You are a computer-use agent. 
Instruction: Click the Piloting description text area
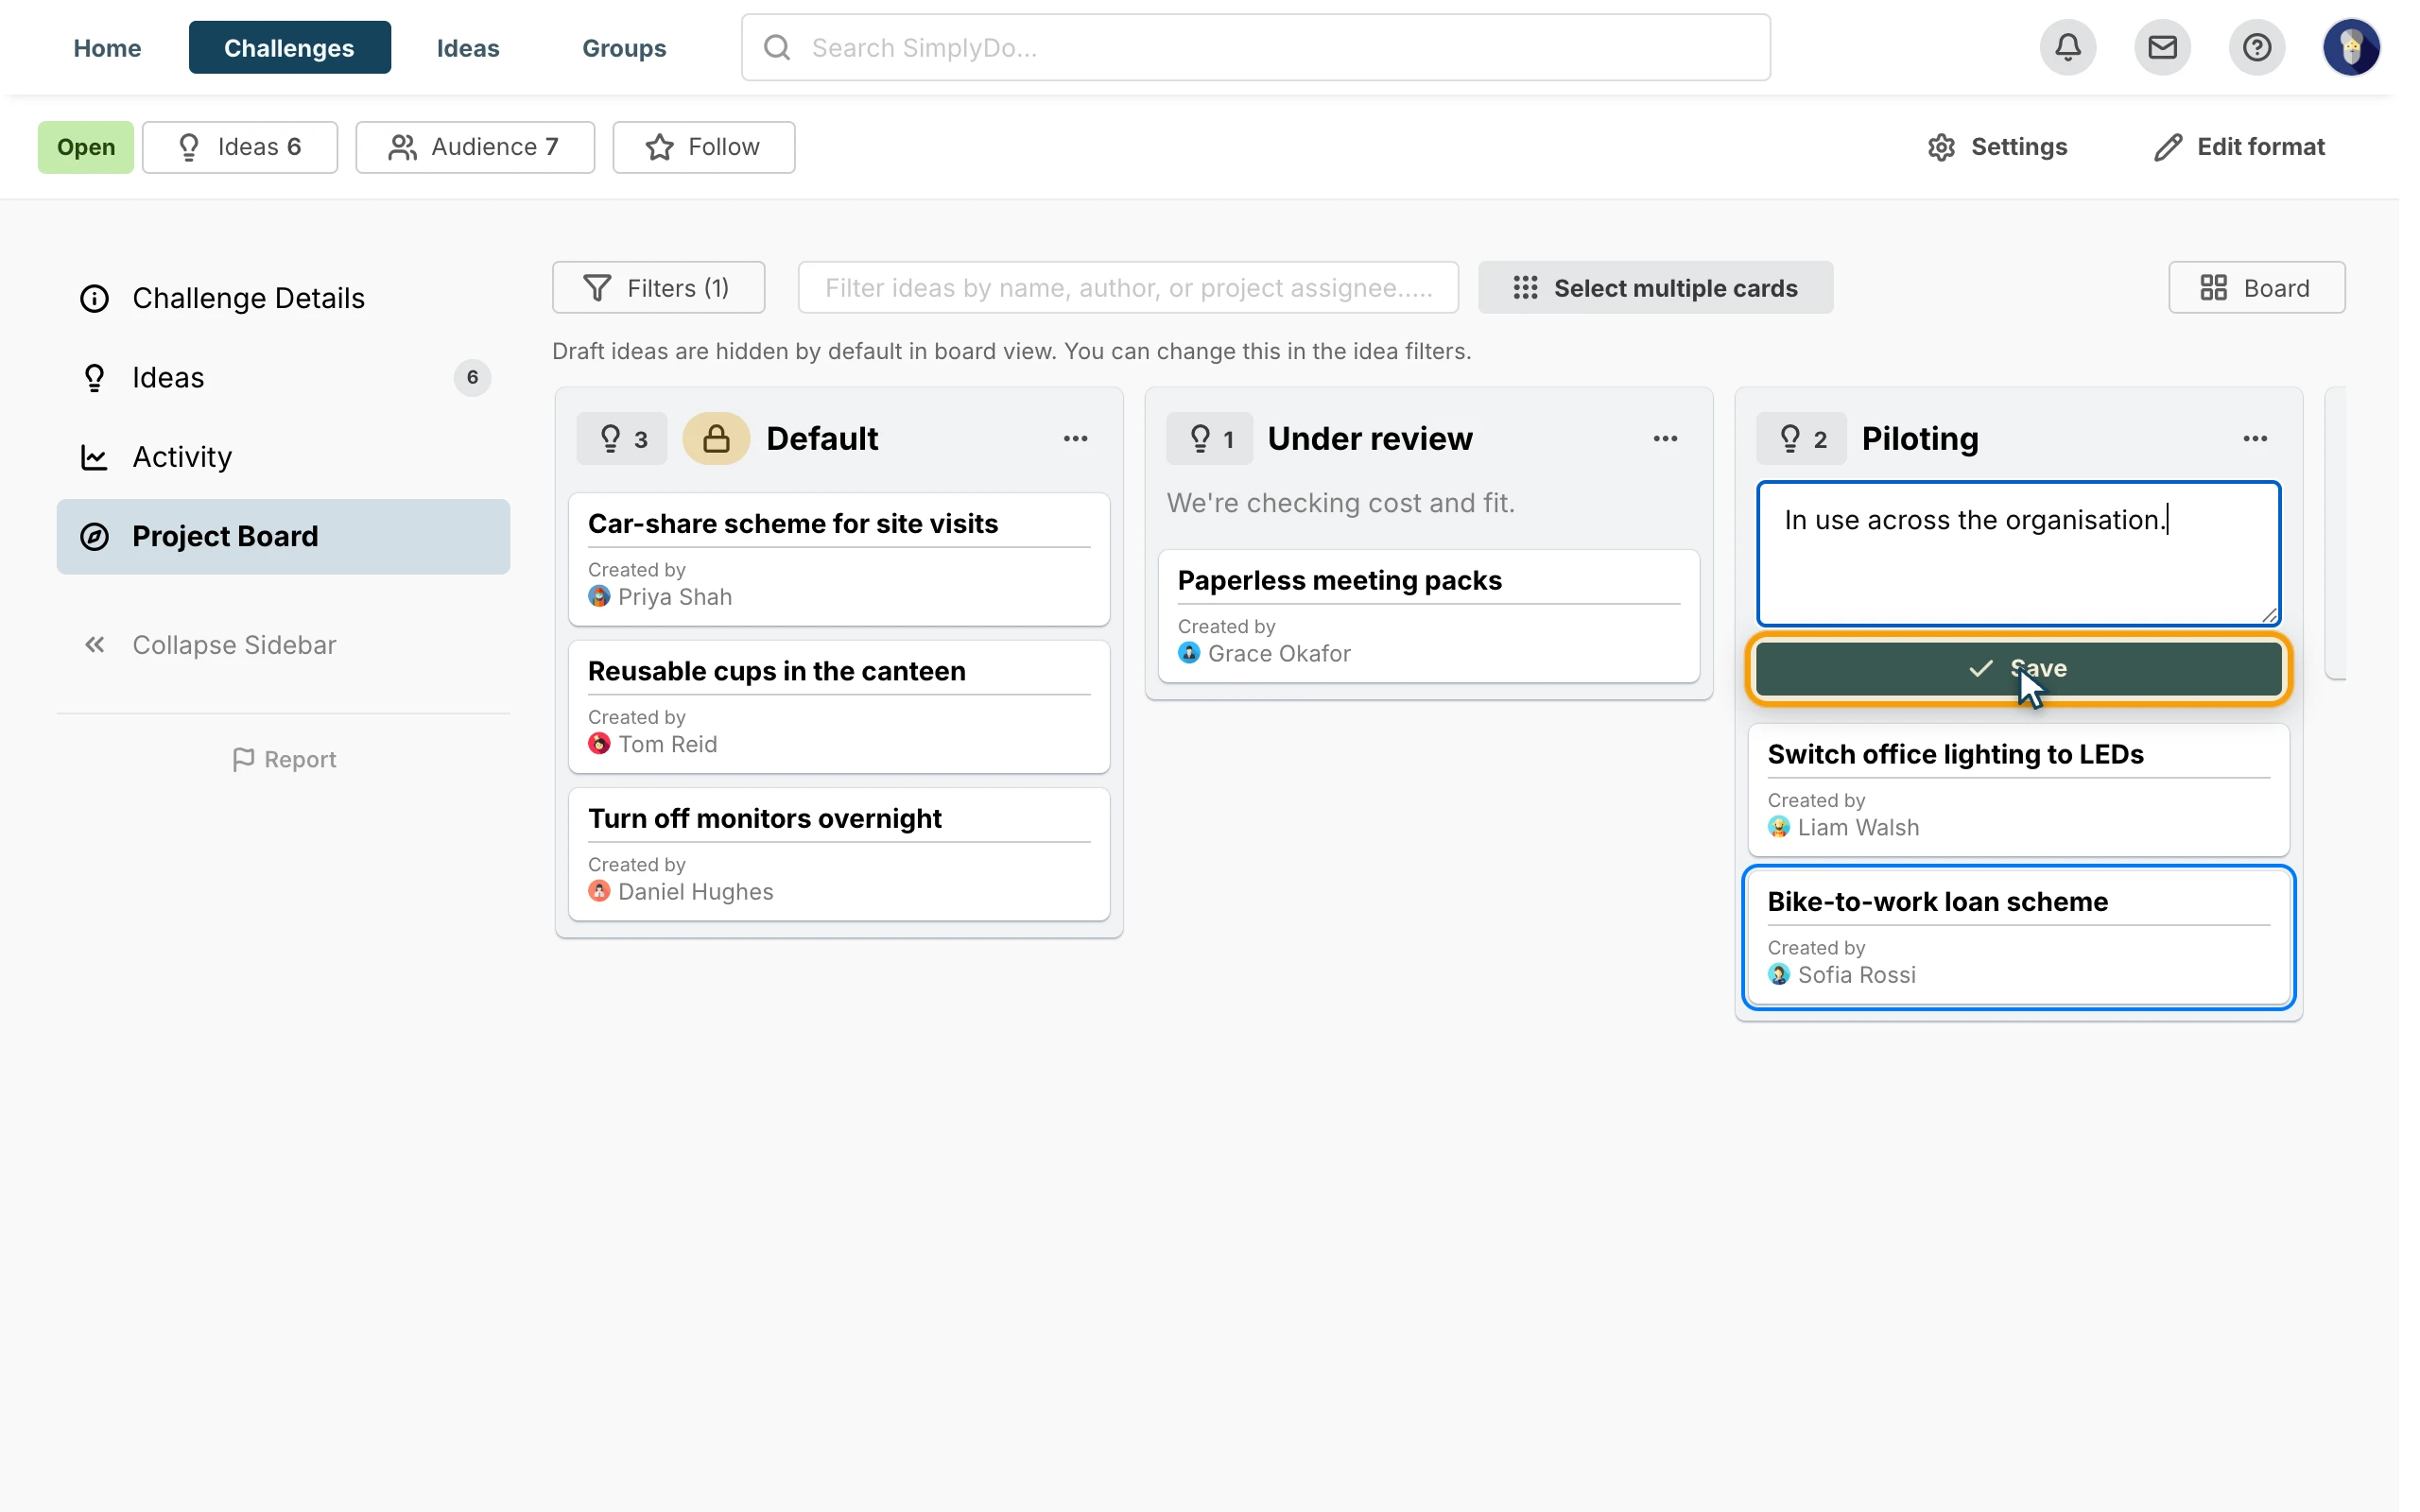point(2018,553)
